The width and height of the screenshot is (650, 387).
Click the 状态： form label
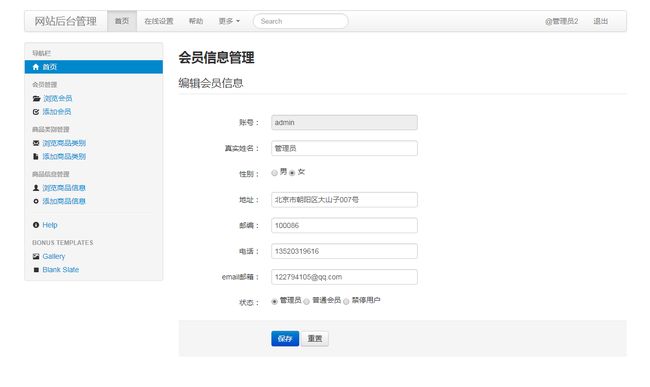click(249, 303)
